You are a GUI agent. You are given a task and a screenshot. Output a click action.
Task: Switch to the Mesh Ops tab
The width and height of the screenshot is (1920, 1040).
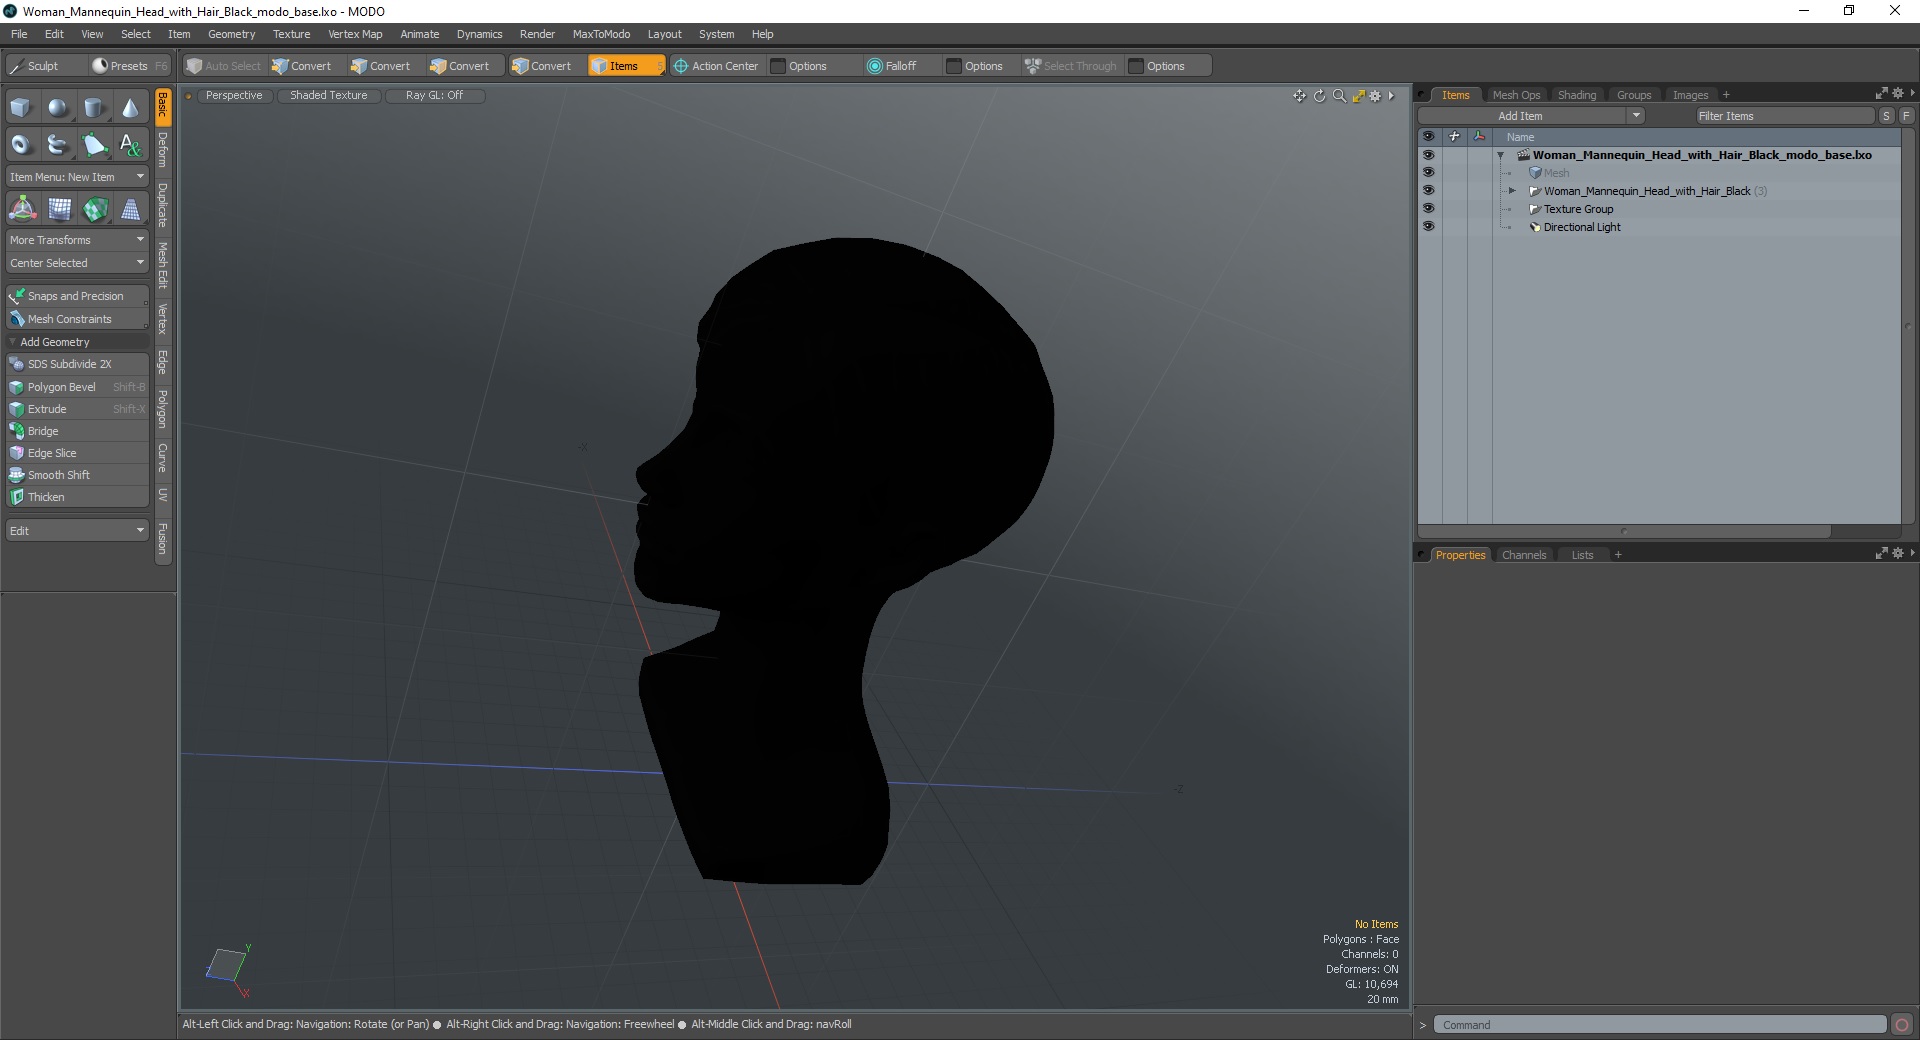point(1516,95)
